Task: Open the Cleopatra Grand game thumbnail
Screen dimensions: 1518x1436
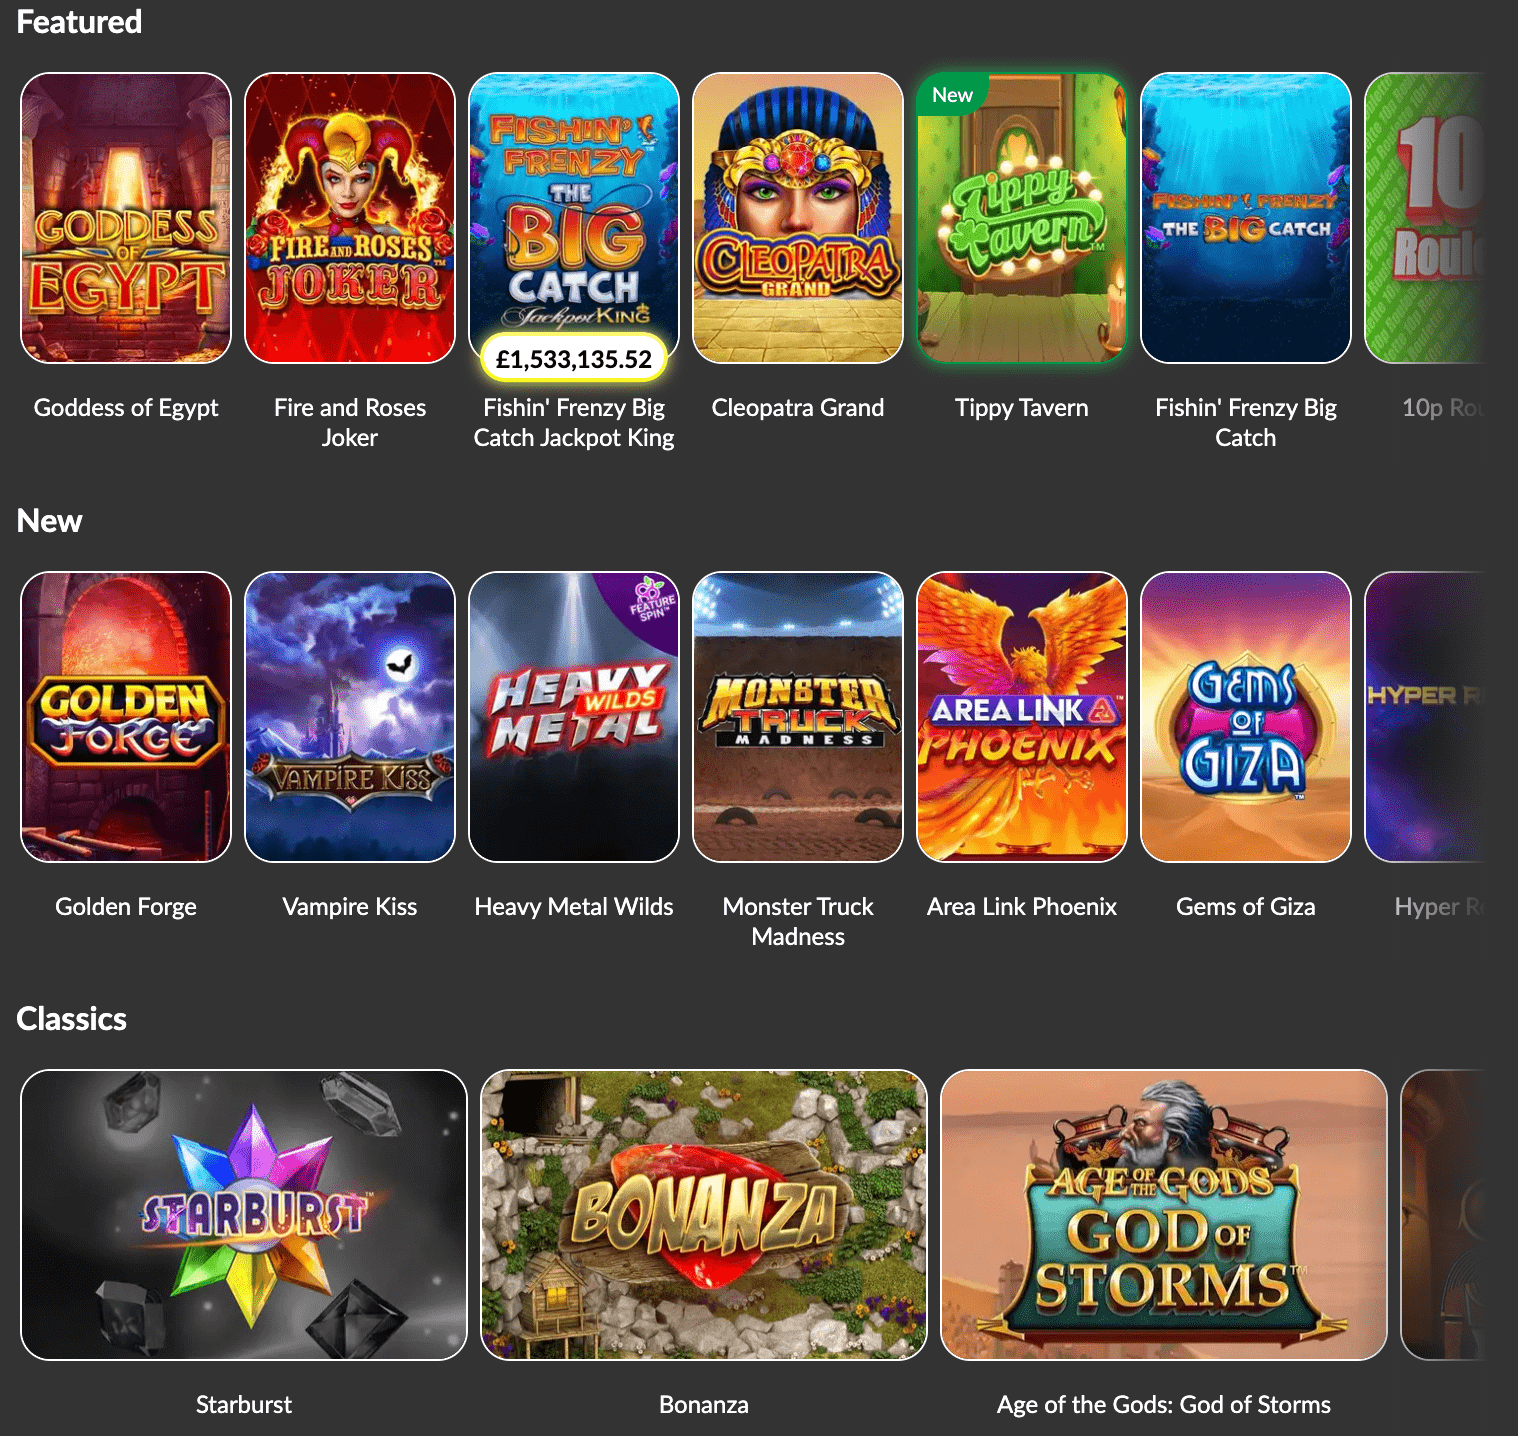Action: [x=798, y=218]
